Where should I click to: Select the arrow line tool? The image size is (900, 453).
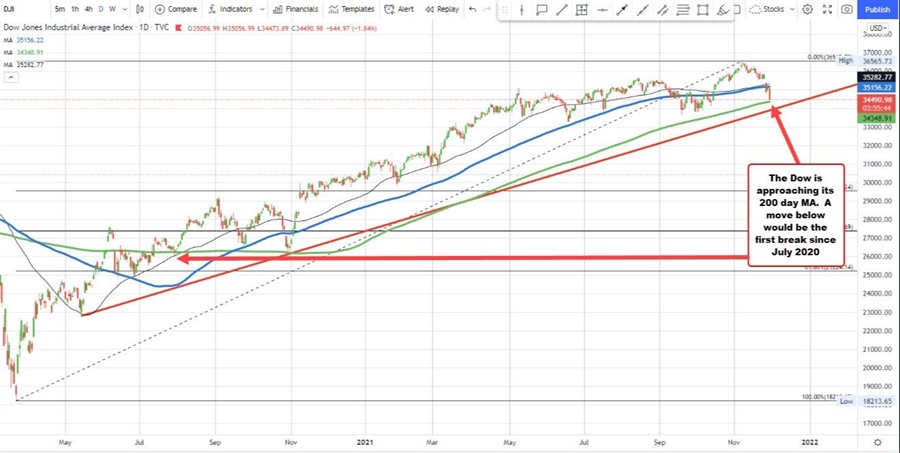622,10
